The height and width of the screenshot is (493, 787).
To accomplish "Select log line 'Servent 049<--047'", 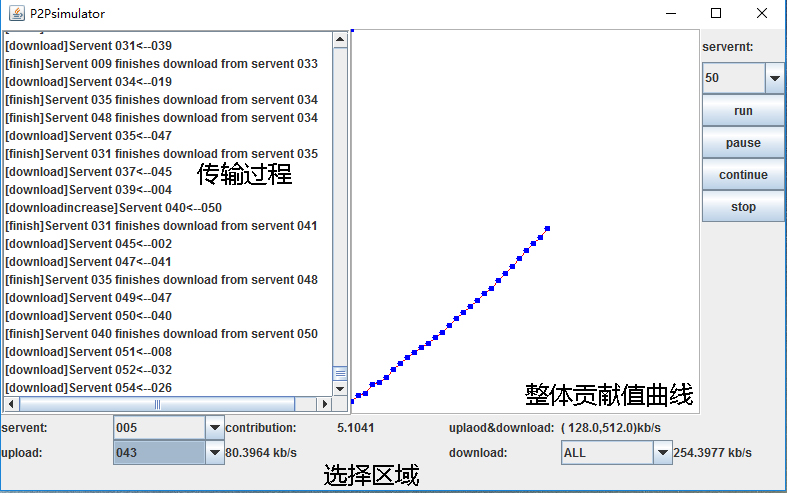I will click(x=88, y=298).
